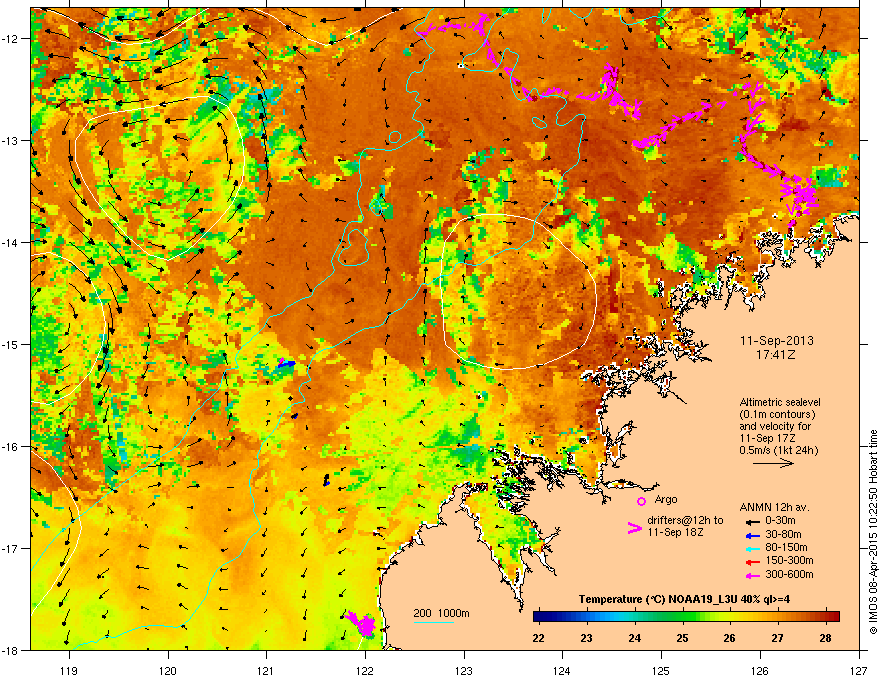Click the colorbar tick label '22'

point(539,638)
